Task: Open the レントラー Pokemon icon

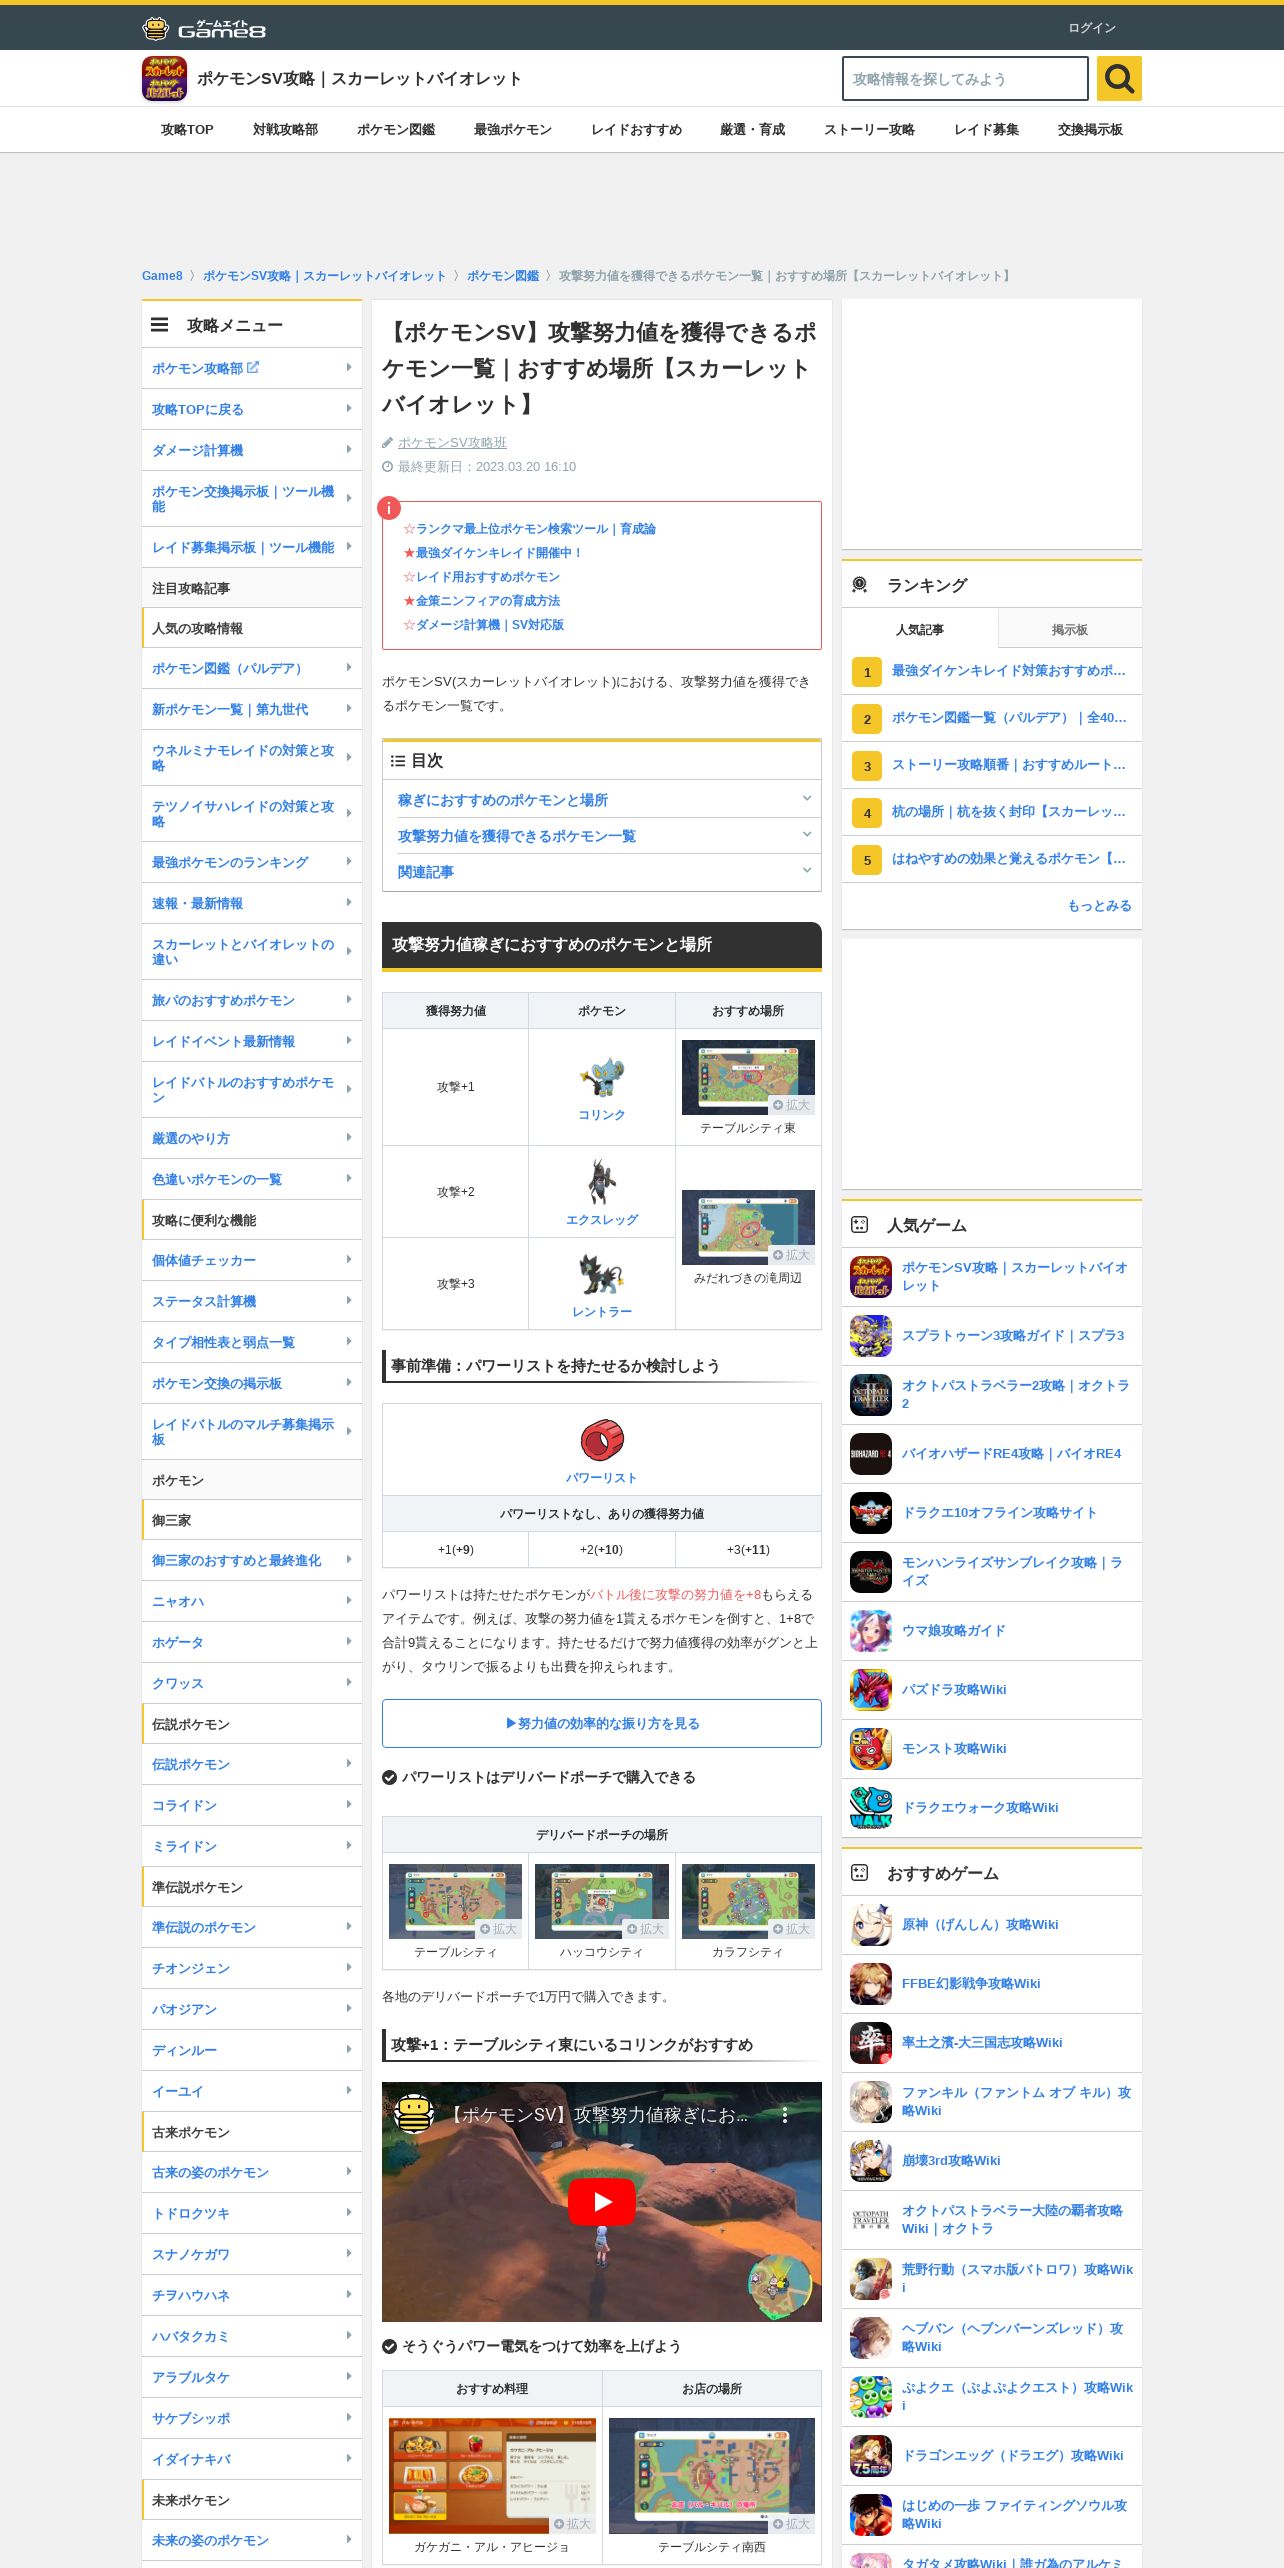Action: point(601,1275)
